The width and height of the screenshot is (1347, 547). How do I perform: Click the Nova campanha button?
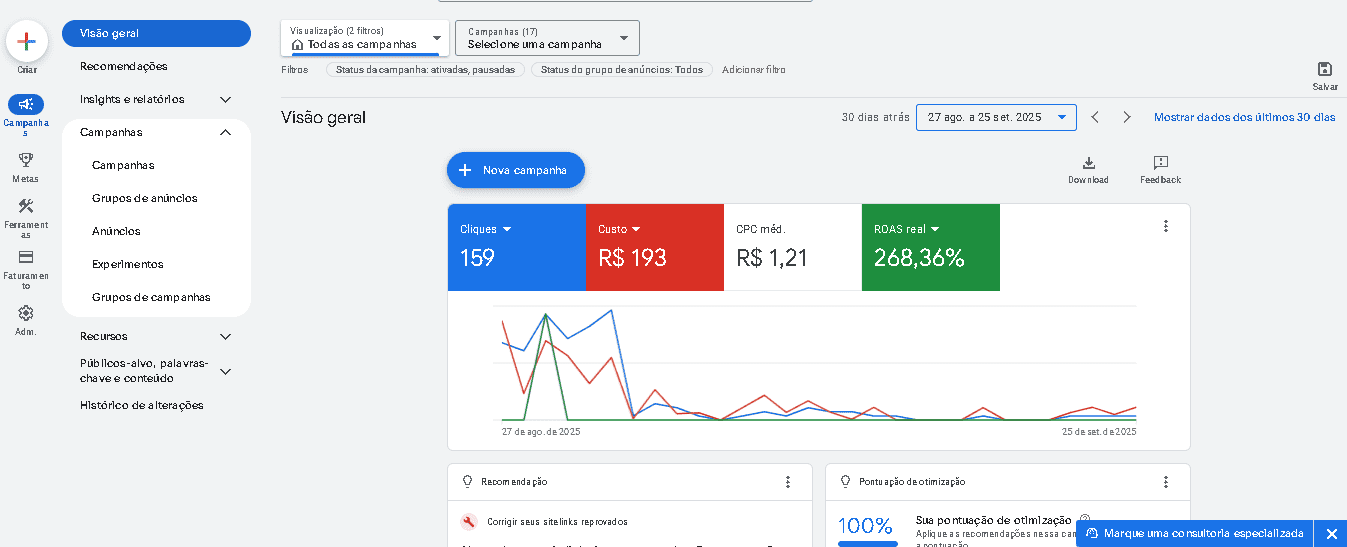515,170
